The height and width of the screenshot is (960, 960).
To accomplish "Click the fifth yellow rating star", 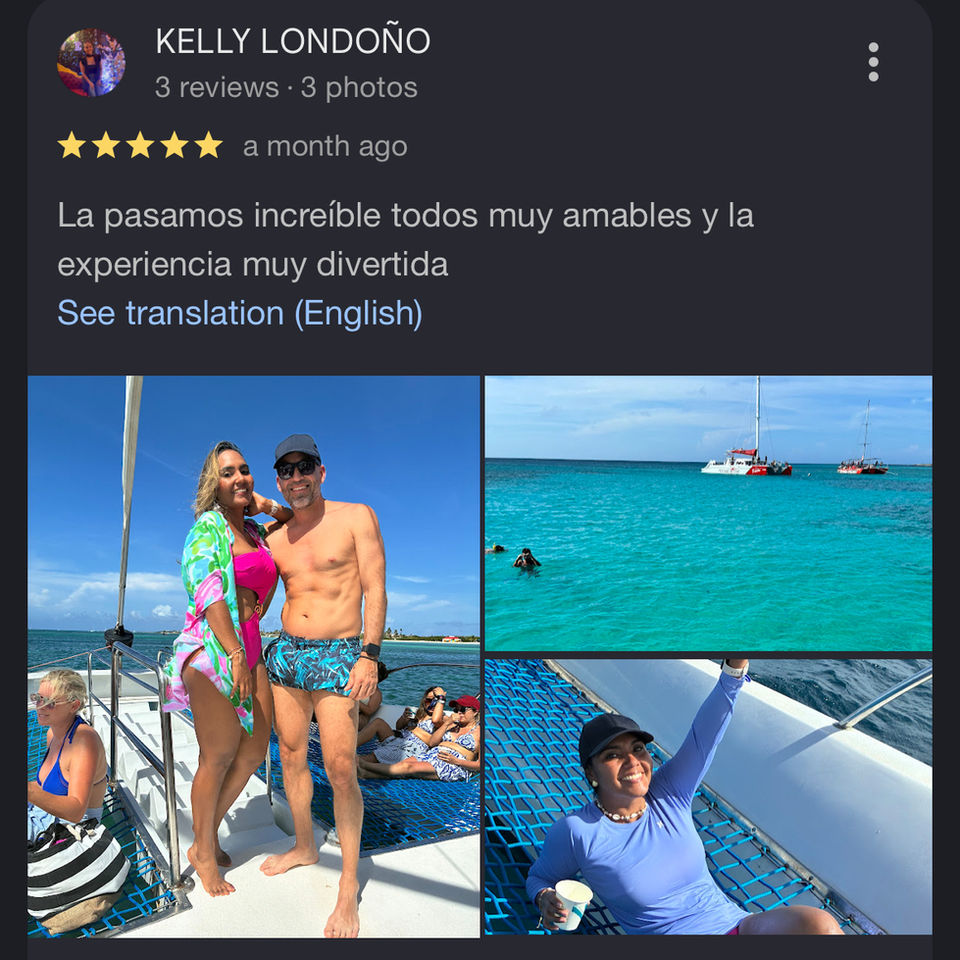I will coord(209,145).
